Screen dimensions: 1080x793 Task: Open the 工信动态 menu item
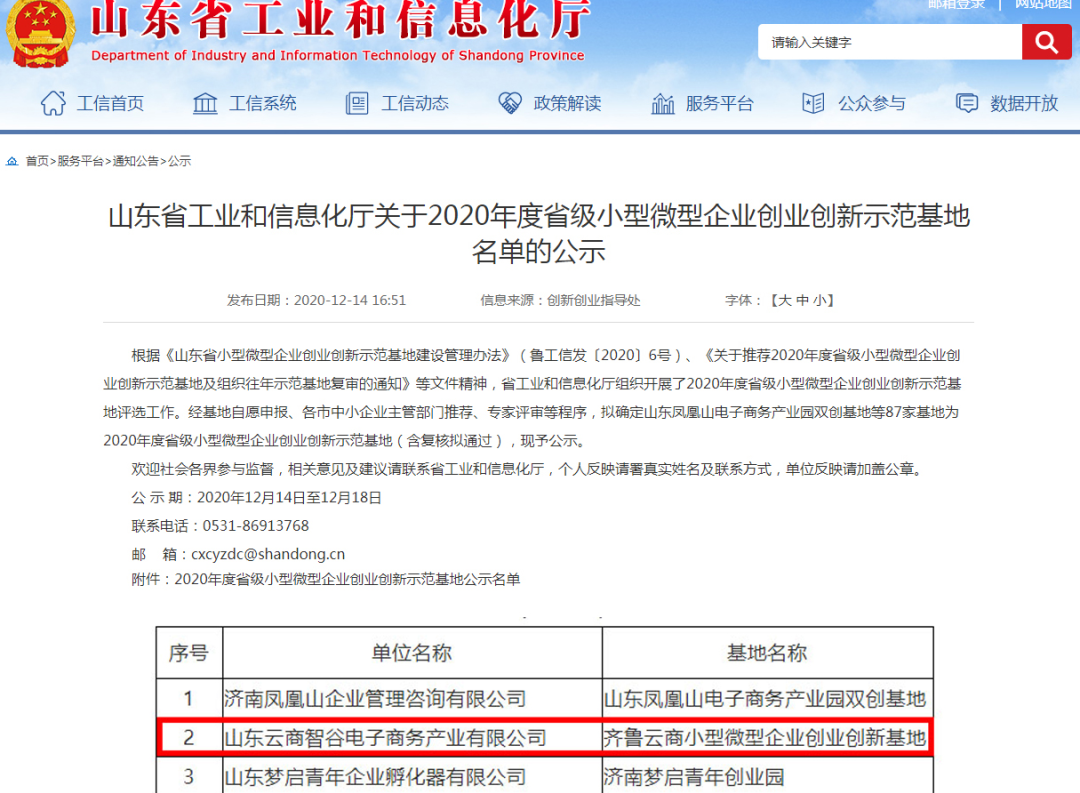click(x=415, y=103)
